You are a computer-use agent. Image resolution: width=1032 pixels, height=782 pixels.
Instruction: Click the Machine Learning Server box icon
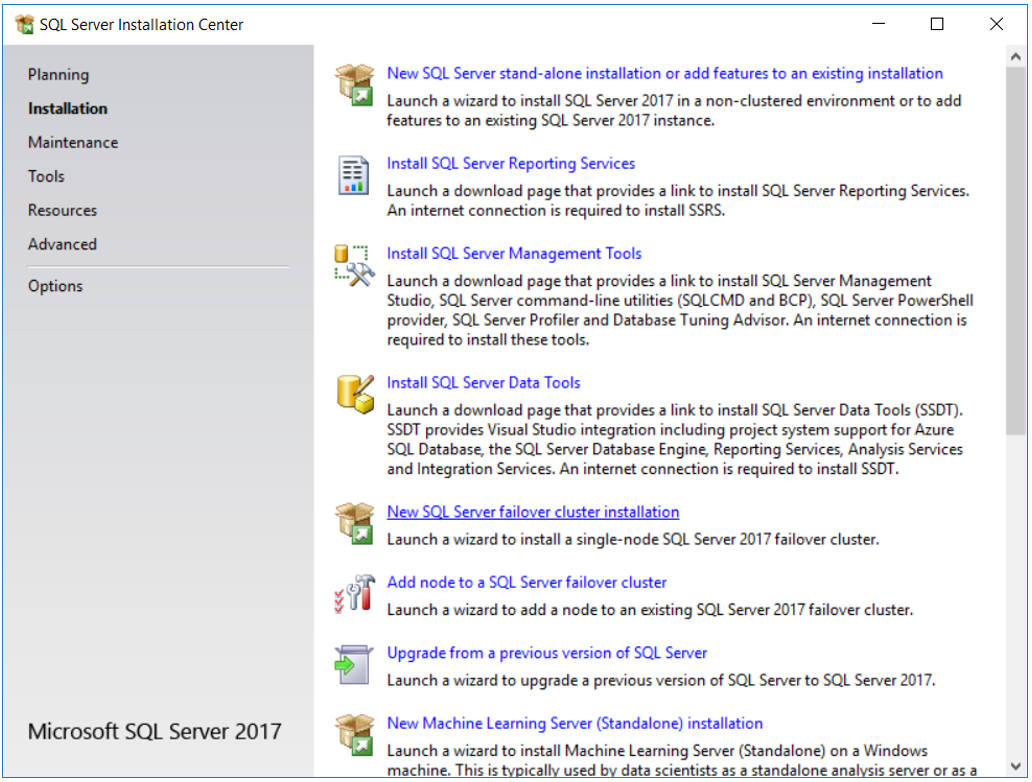354,735
